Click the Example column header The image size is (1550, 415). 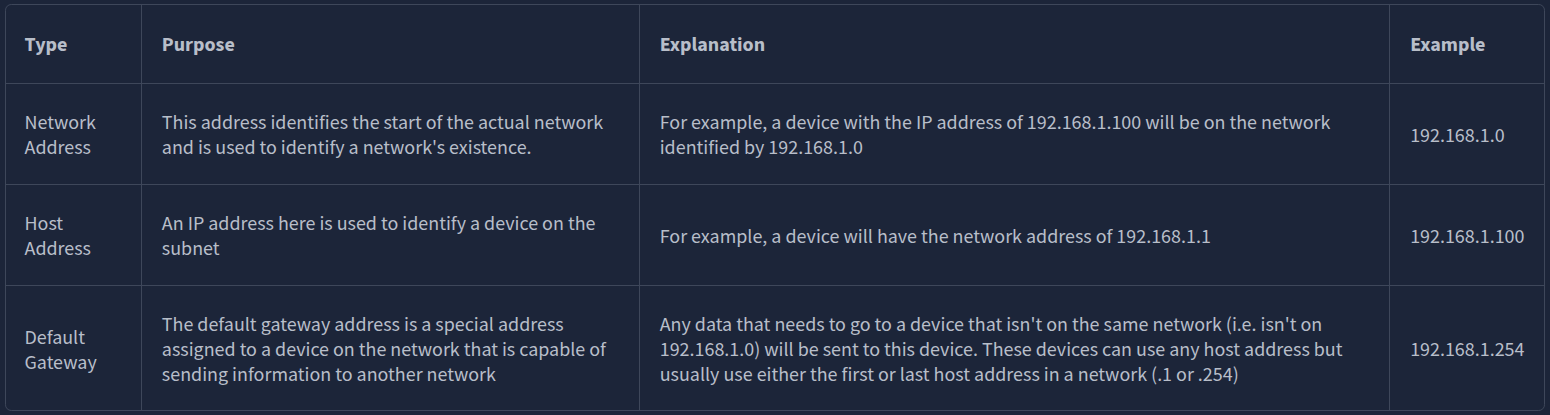pos(1447,45)
